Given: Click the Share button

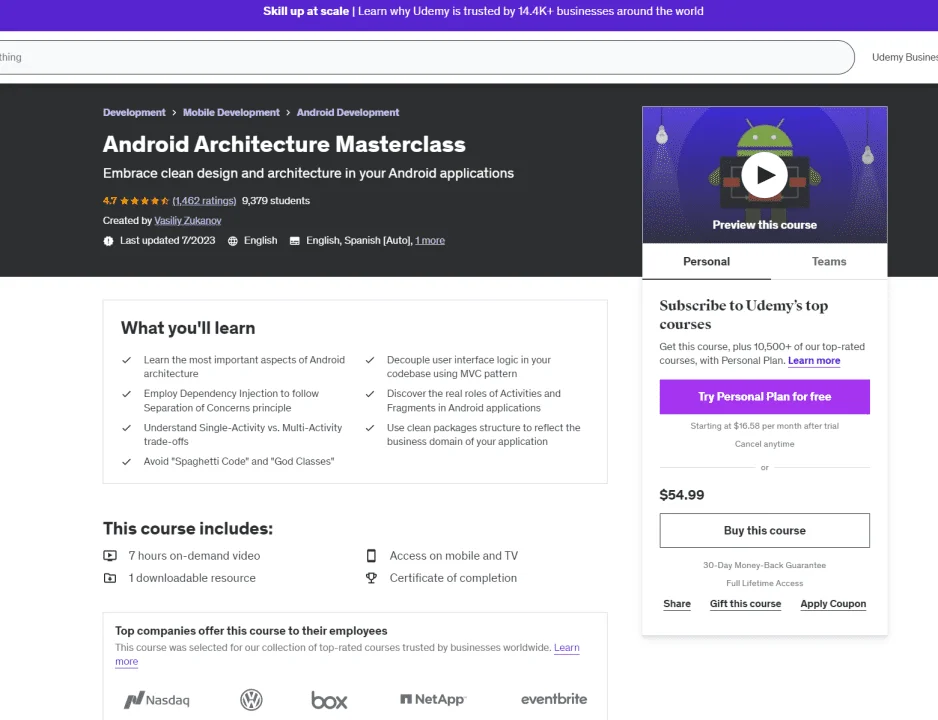Looking at the screenshot, I should (677, 604).
